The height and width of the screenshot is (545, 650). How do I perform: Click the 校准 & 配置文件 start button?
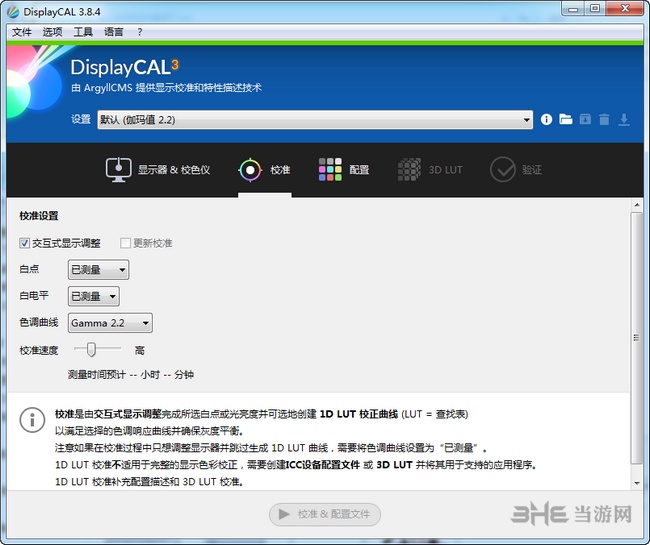tap(325, 514)
